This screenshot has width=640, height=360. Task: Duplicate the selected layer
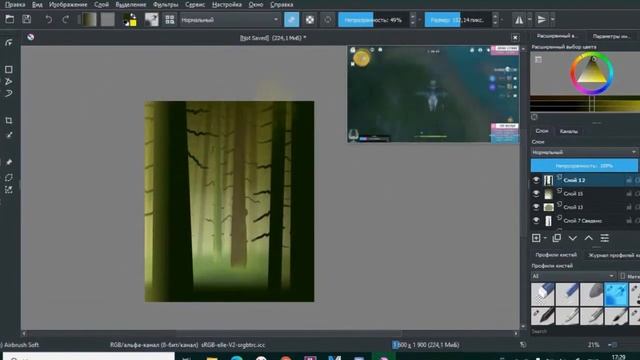point(556,238)
